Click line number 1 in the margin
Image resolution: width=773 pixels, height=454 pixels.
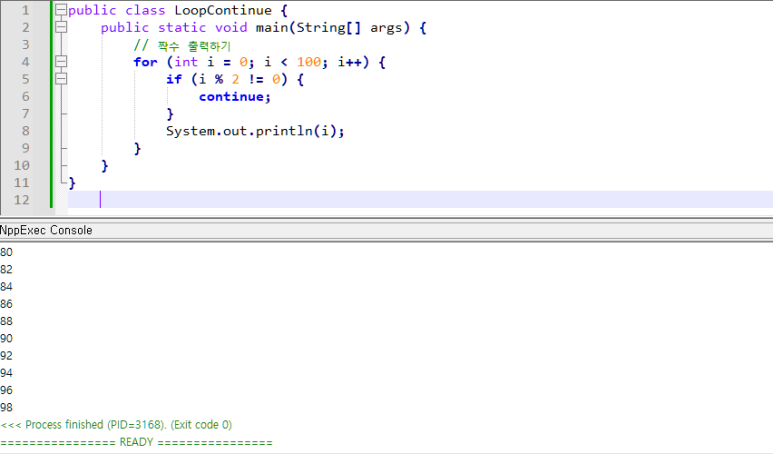pos(25,10)
